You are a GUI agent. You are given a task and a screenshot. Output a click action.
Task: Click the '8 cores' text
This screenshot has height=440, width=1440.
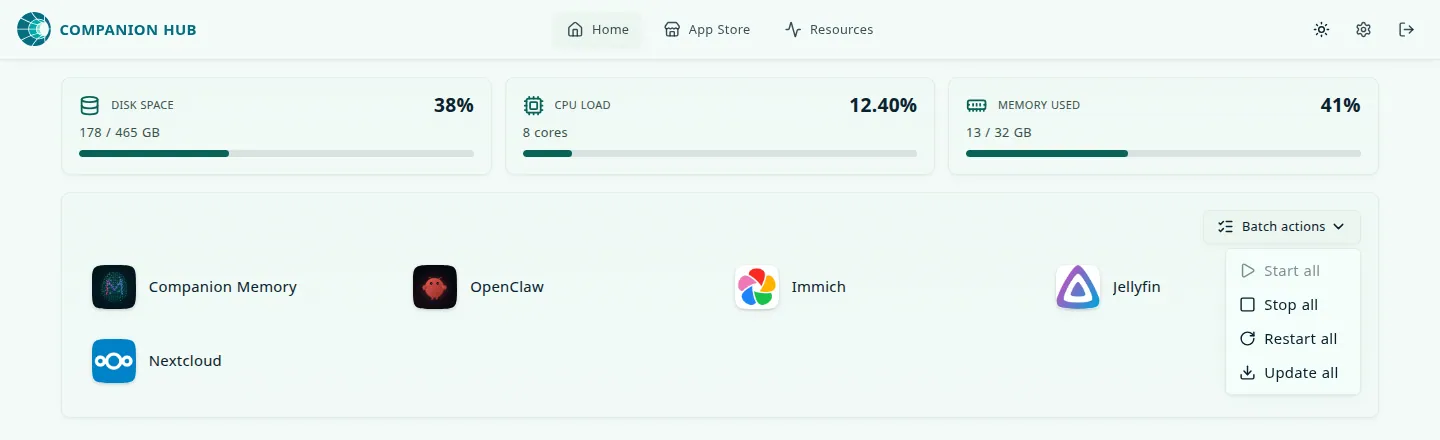point(545,132)
